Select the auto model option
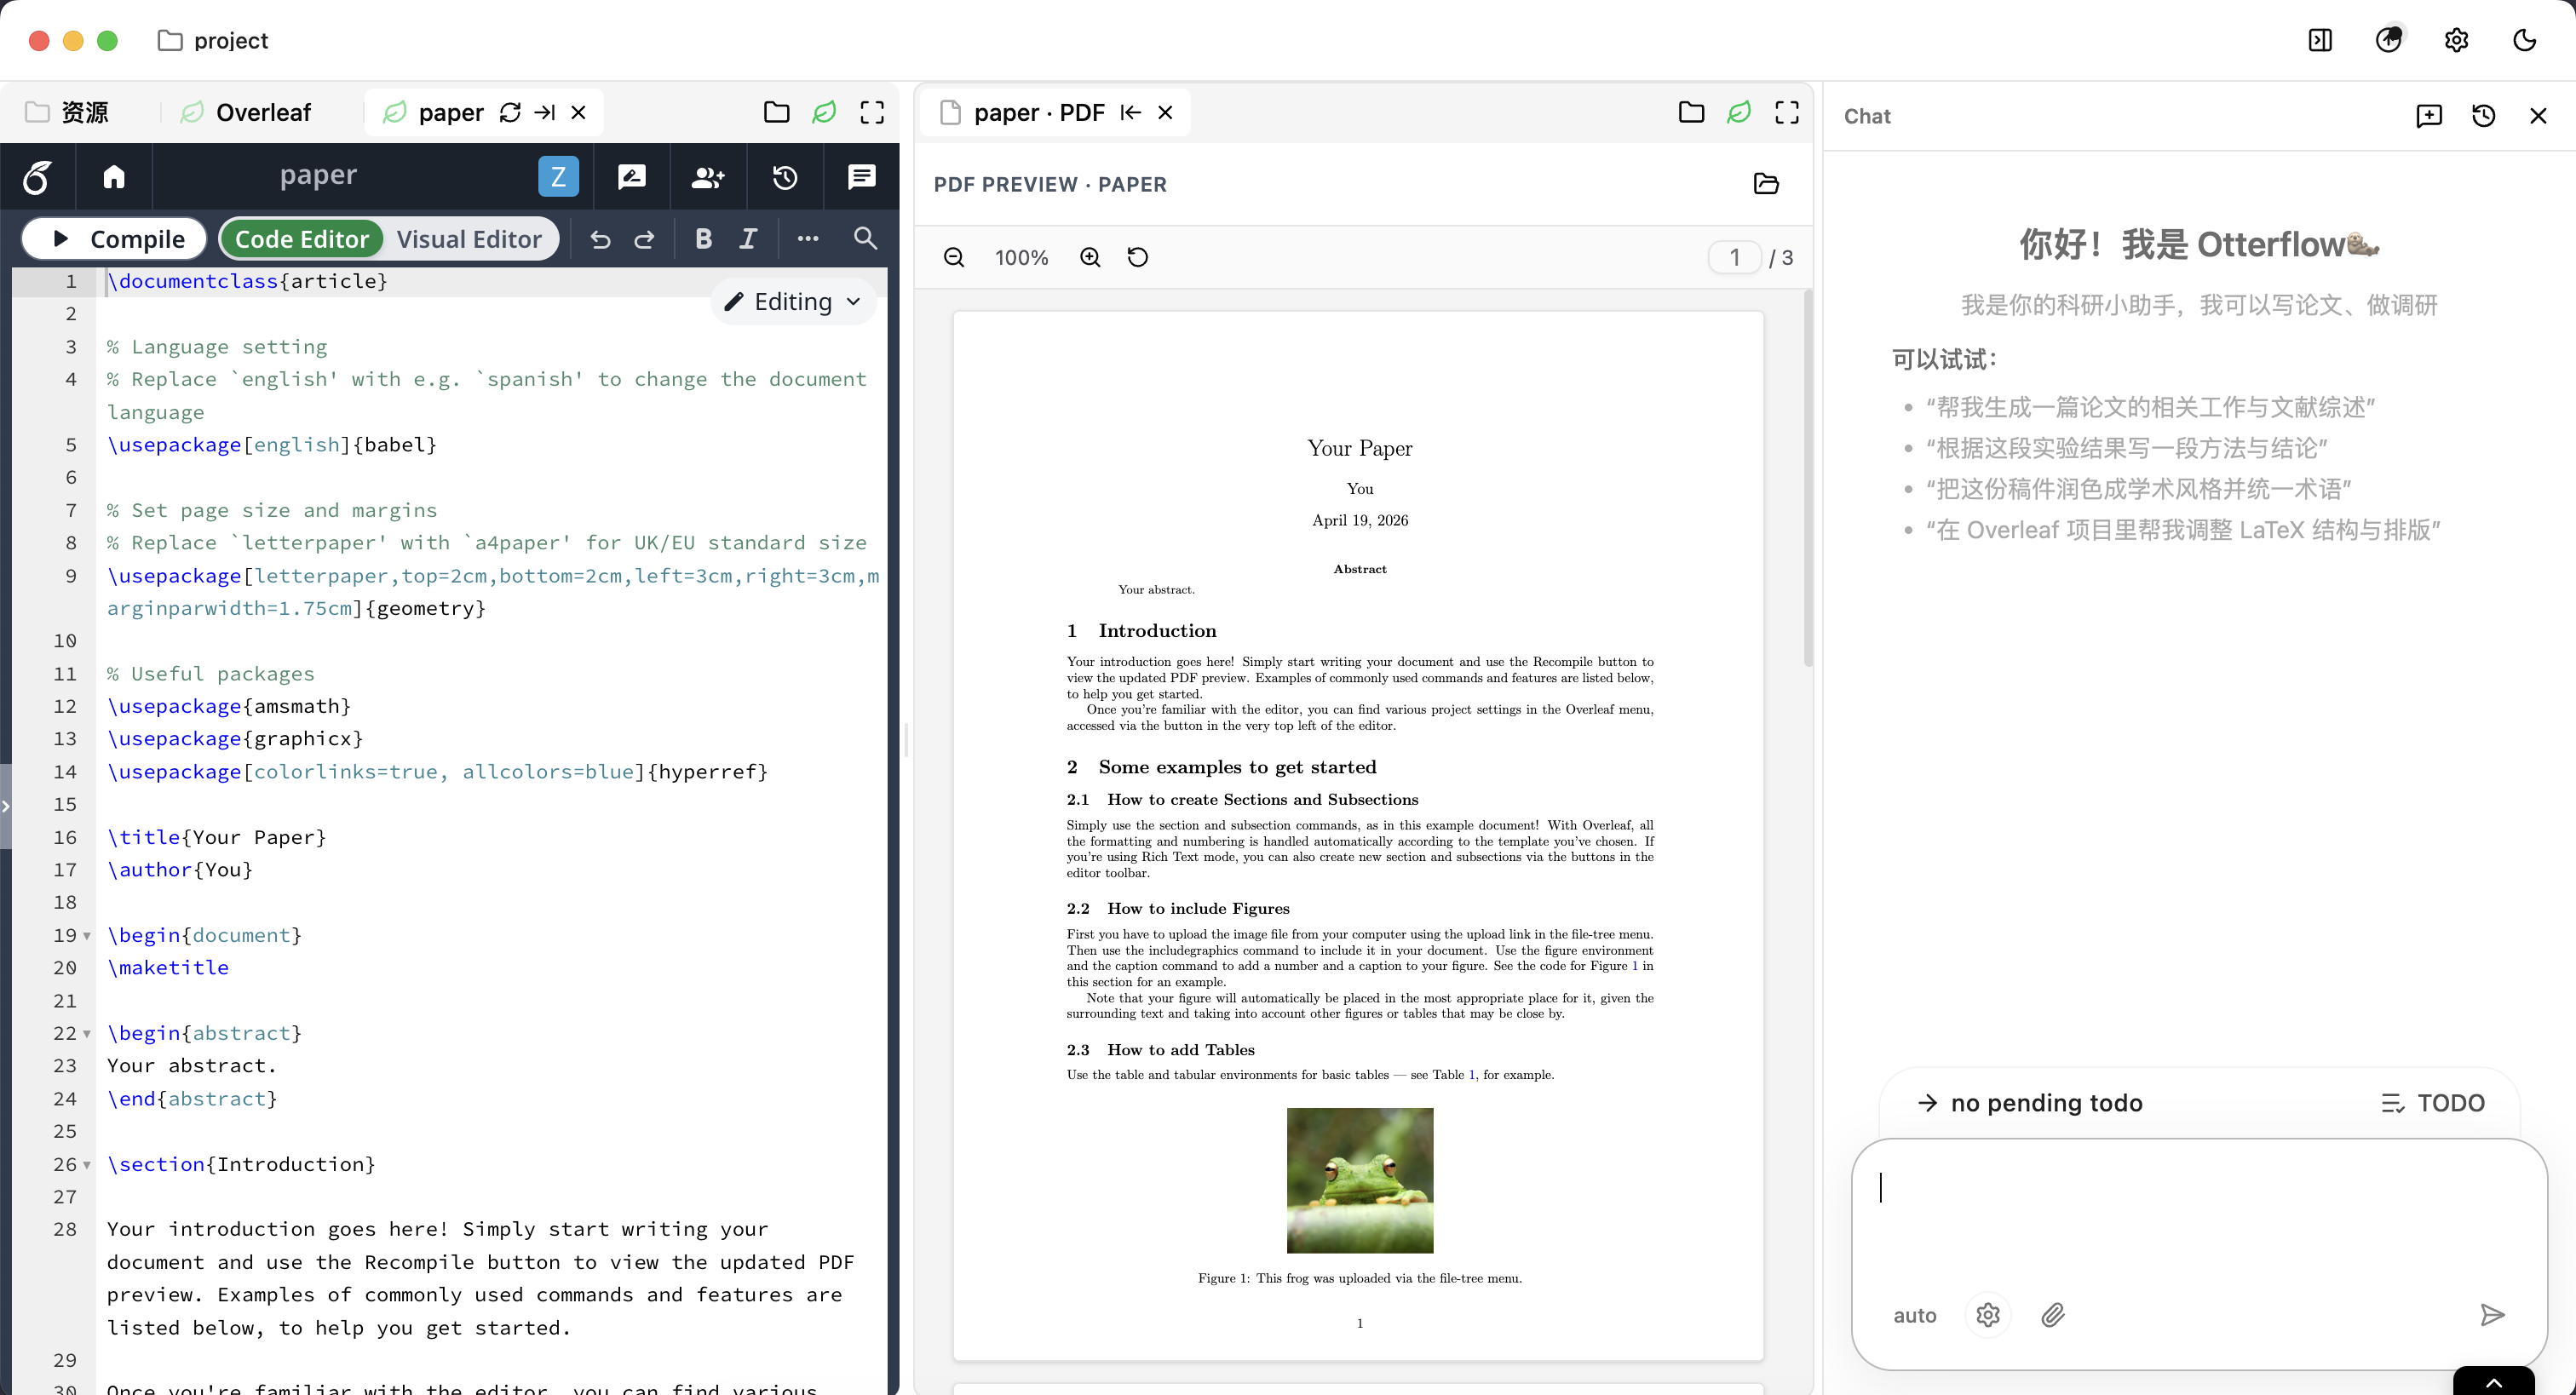The image size is (2576, 1395). pyautogui.click(x=1915, y=1316)
